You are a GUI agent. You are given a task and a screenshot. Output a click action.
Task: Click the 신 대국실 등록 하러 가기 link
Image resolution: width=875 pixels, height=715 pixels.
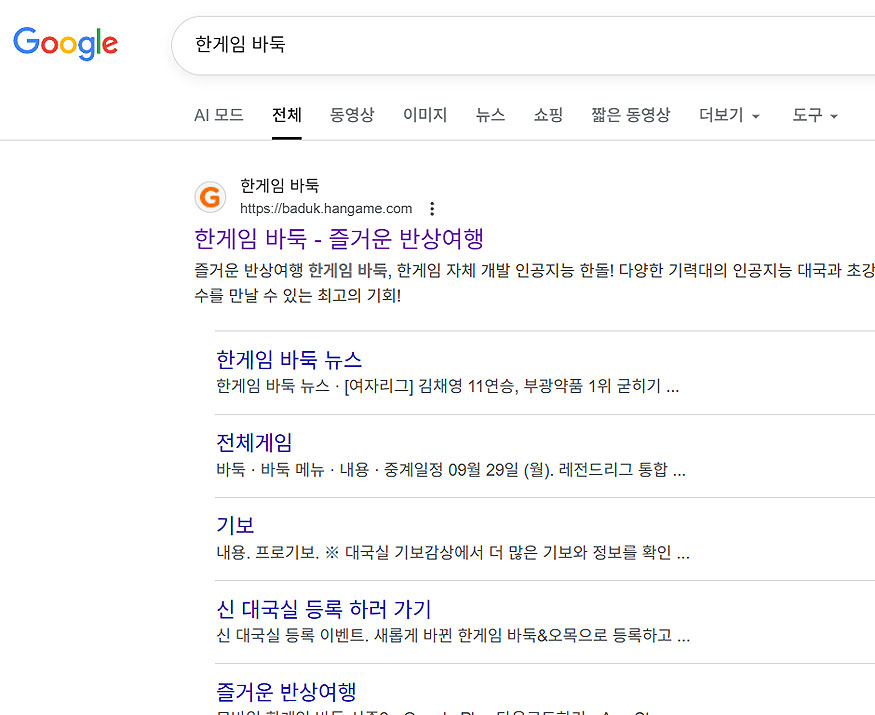pos(323,609)
